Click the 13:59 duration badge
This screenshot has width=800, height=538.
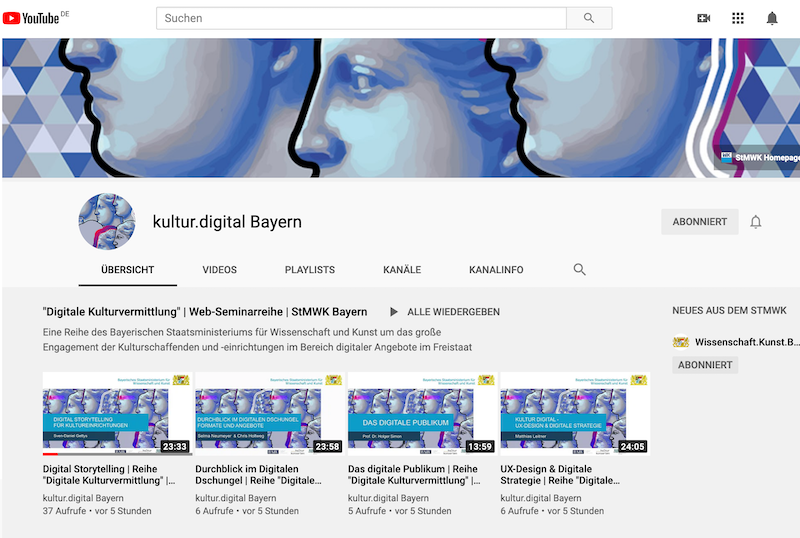(480, 447)
